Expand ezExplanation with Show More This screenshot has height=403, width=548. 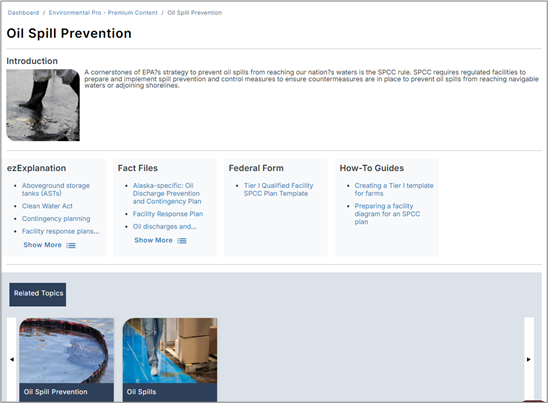[x=42, y=245]
